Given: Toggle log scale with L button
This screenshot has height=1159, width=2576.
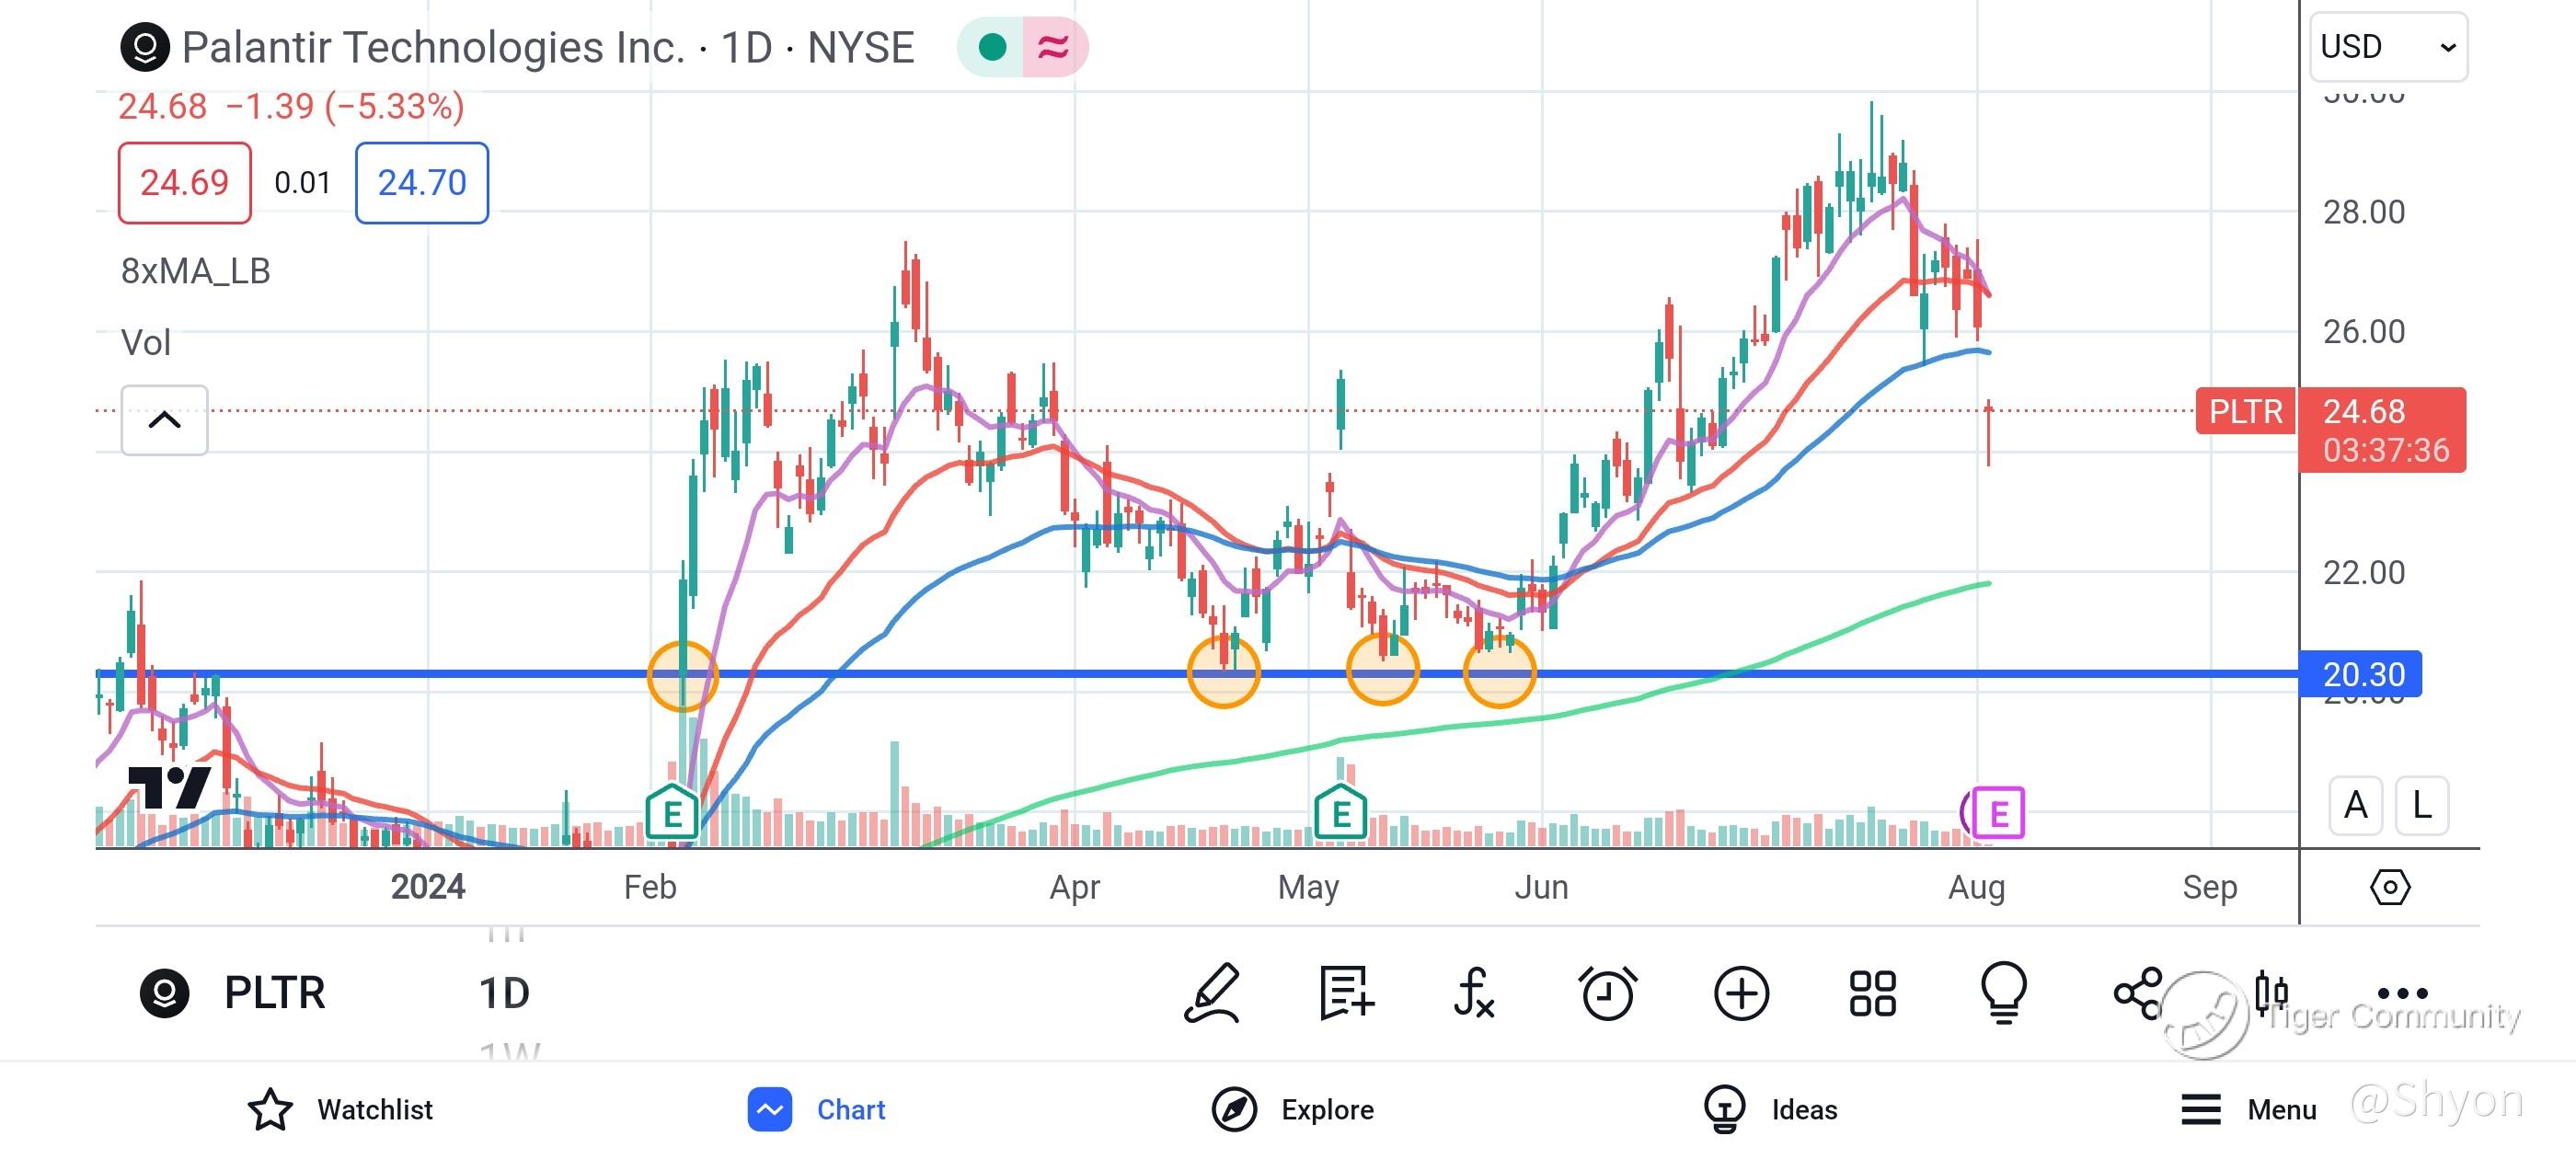Looking at the screenshot, I should pyautogui.click(x=2421, y=805).
